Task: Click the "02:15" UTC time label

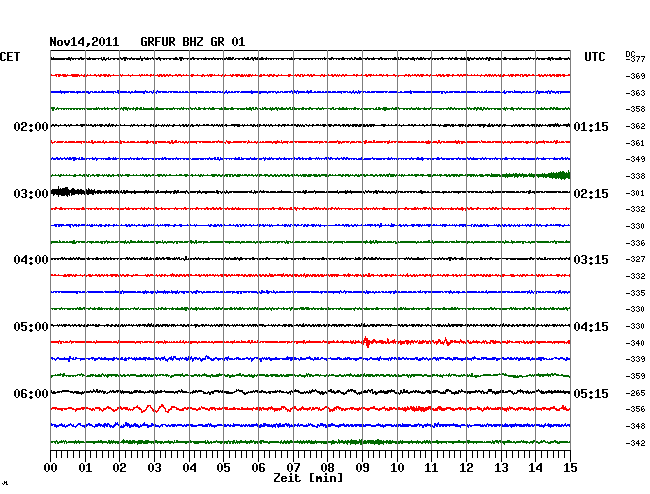Action: [591, 194]
